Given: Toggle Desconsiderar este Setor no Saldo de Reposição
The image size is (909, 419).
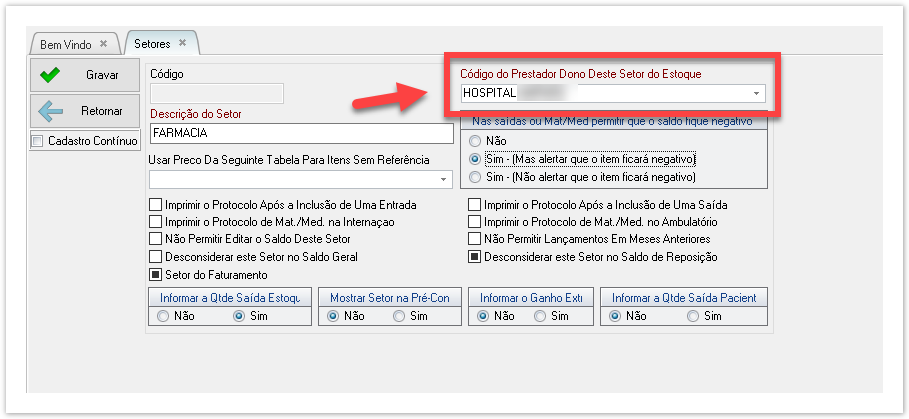Looking at the screenshot, I should (x=475, y=257).
